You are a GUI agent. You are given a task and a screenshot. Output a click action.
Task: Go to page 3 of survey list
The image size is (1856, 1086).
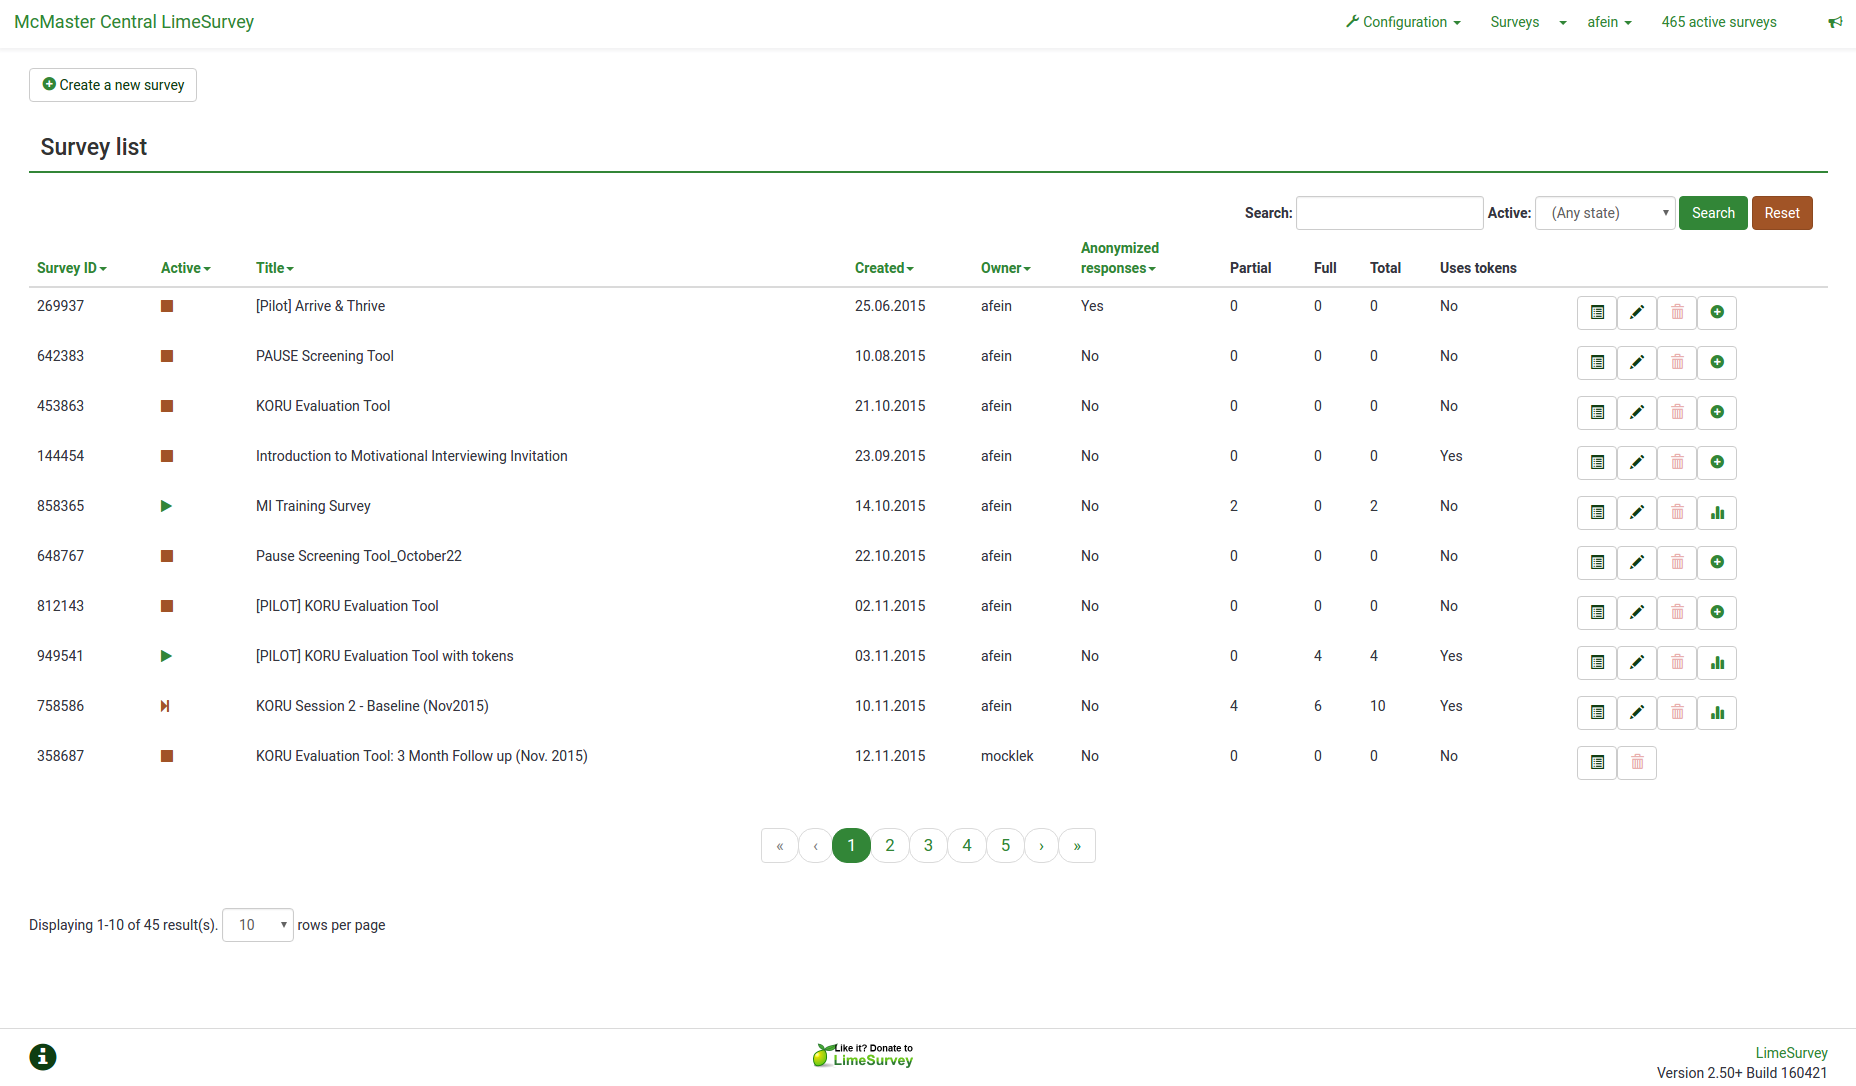[928, 846]
